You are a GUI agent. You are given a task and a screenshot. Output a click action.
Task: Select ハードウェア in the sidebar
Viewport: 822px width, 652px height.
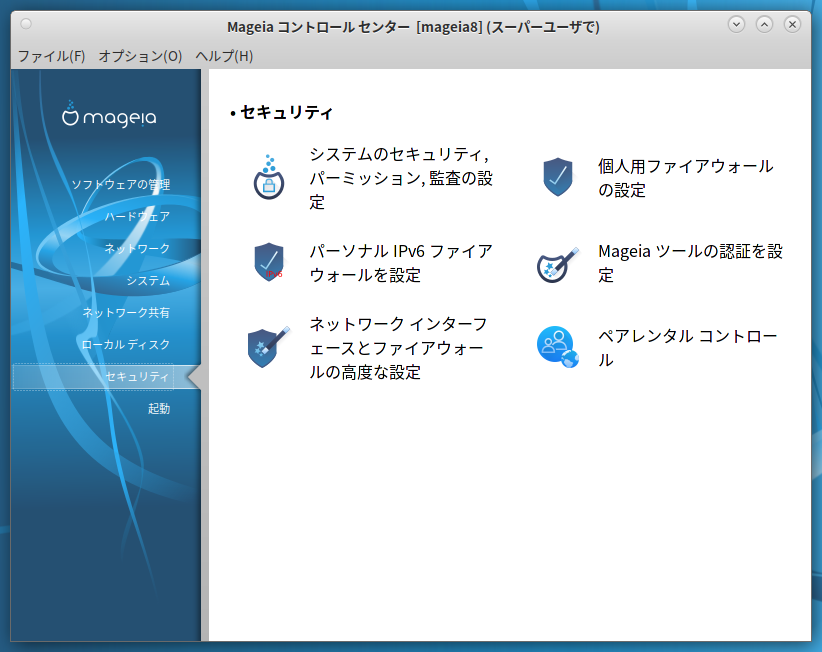[x=137, y=216]
